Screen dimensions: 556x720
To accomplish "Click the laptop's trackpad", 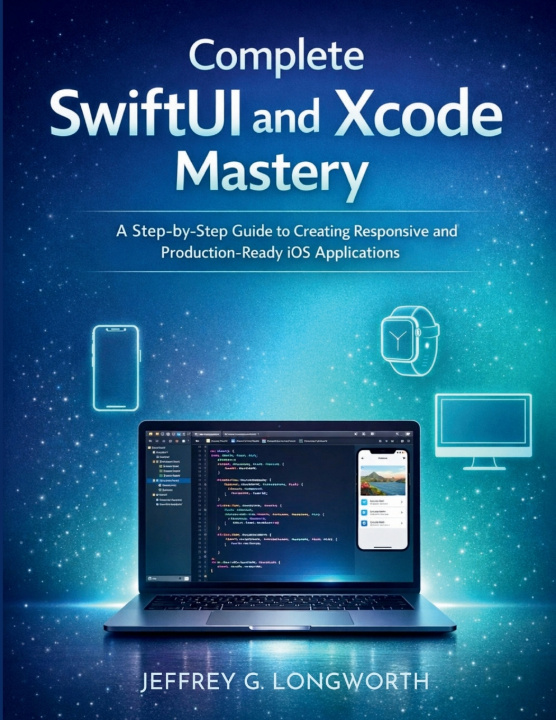I will (x=279, y=618).
